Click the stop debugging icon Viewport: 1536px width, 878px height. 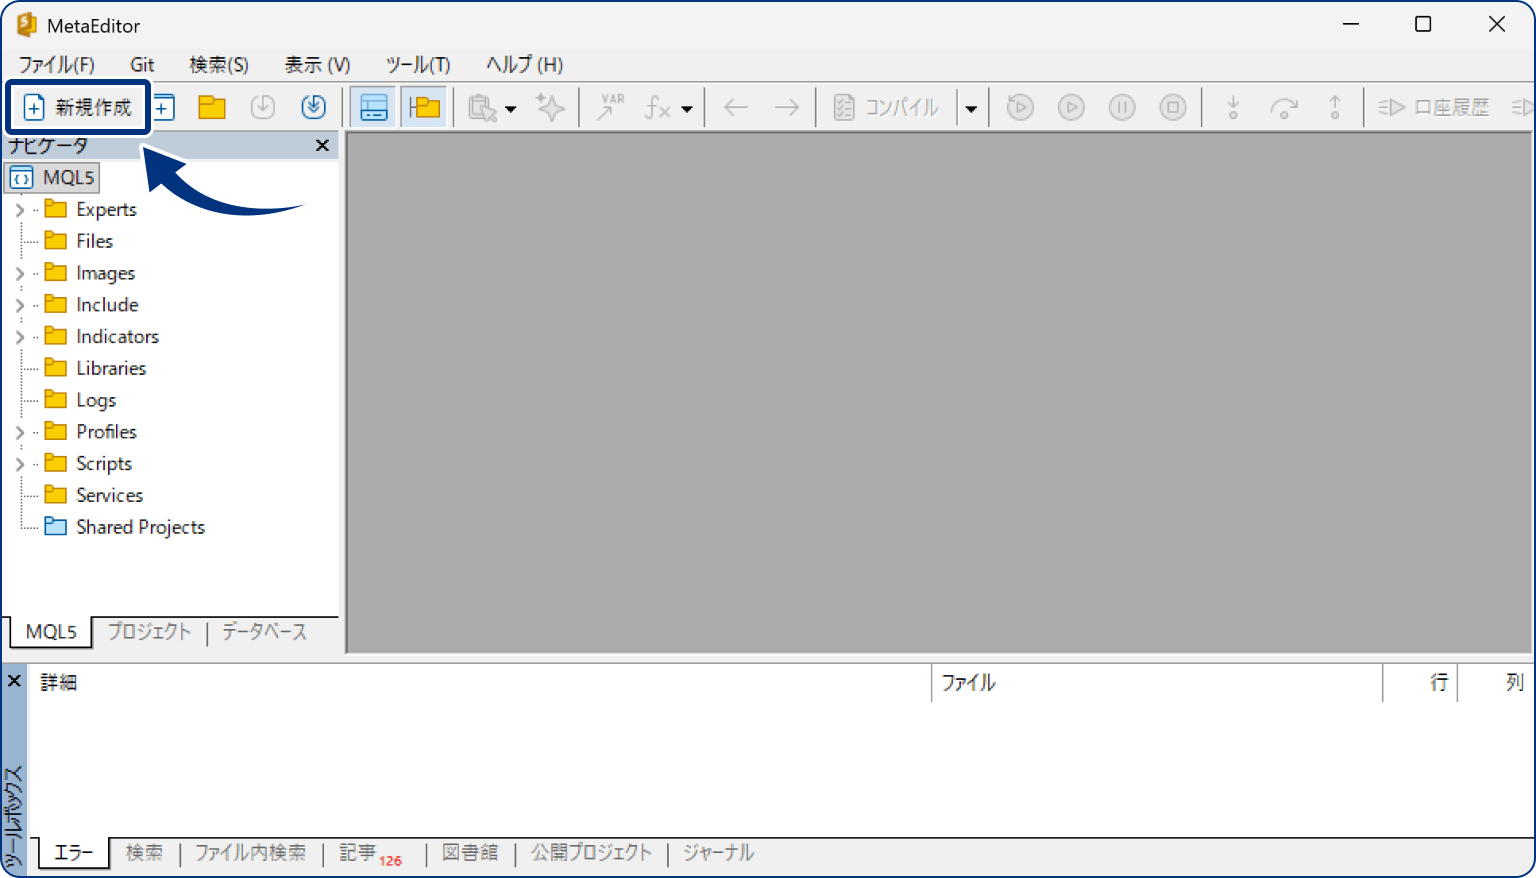click(x=1173, y=107)
